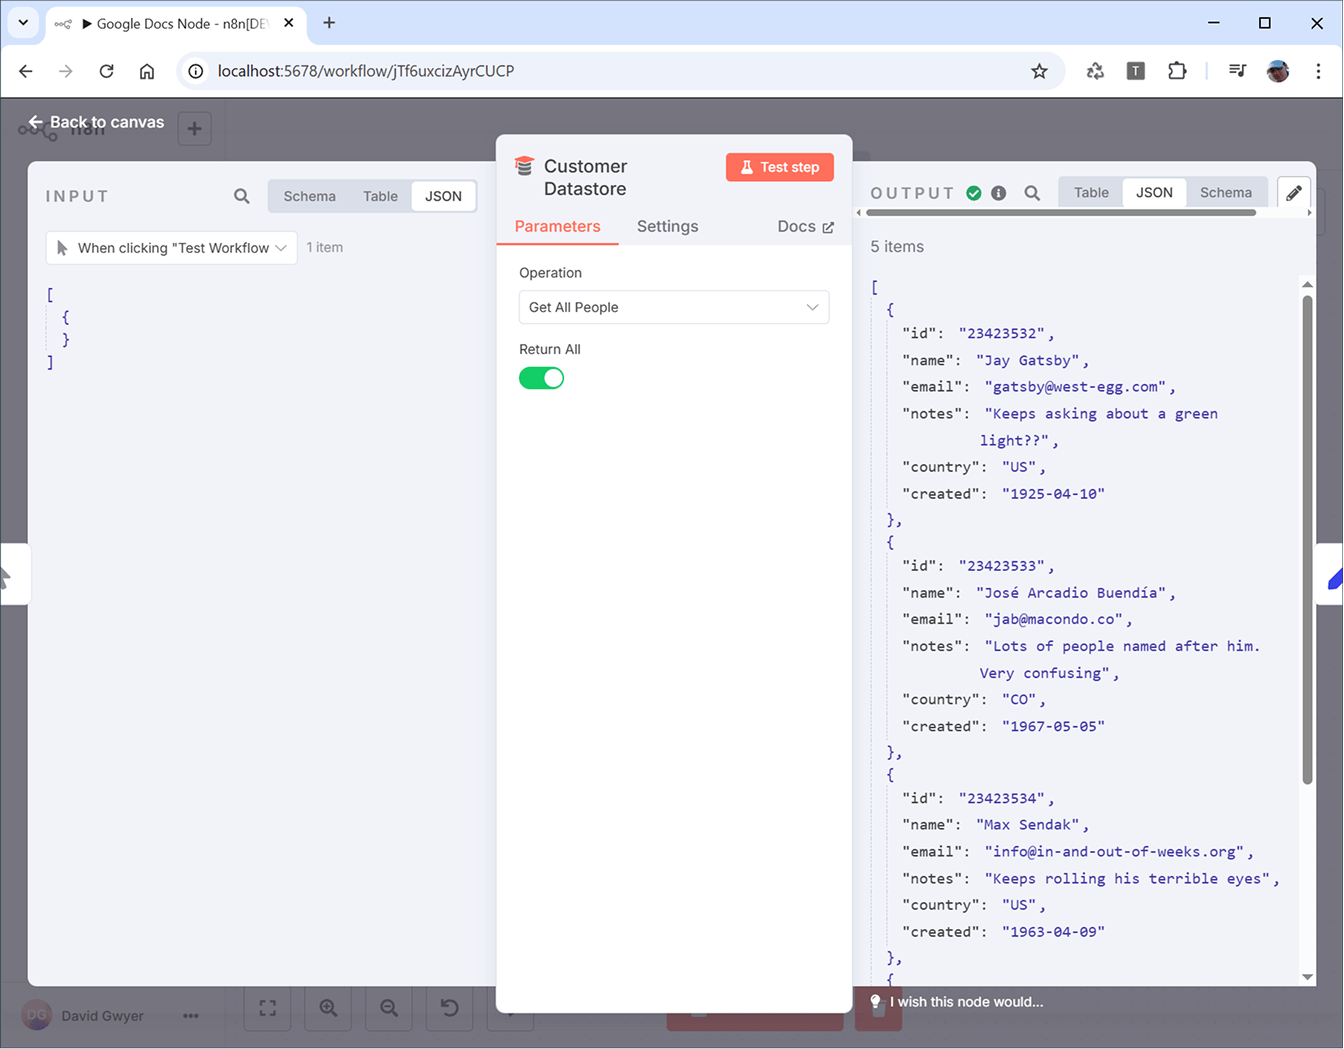Click I wish this node would link
1344x1049 pixels.
coord(966,1002)
